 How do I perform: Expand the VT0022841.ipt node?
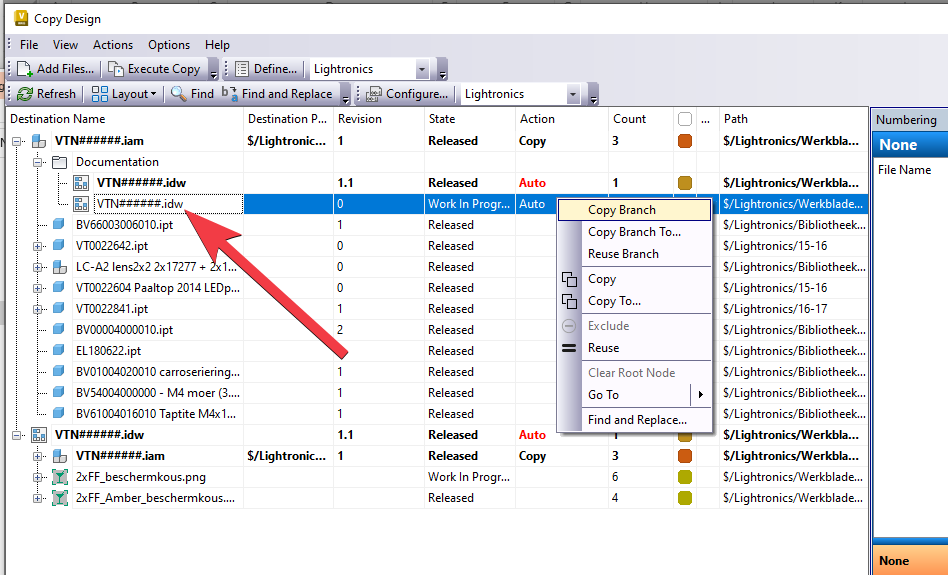coord(37,309)
